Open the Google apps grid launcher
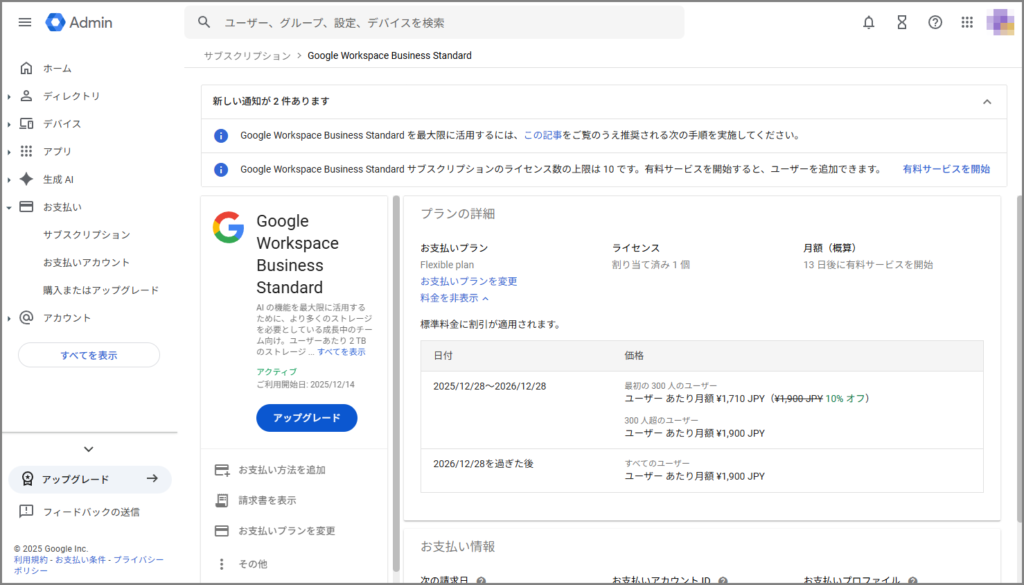Image resolution: width=1024 pixels, height=585 pixels. click(967, 22)
